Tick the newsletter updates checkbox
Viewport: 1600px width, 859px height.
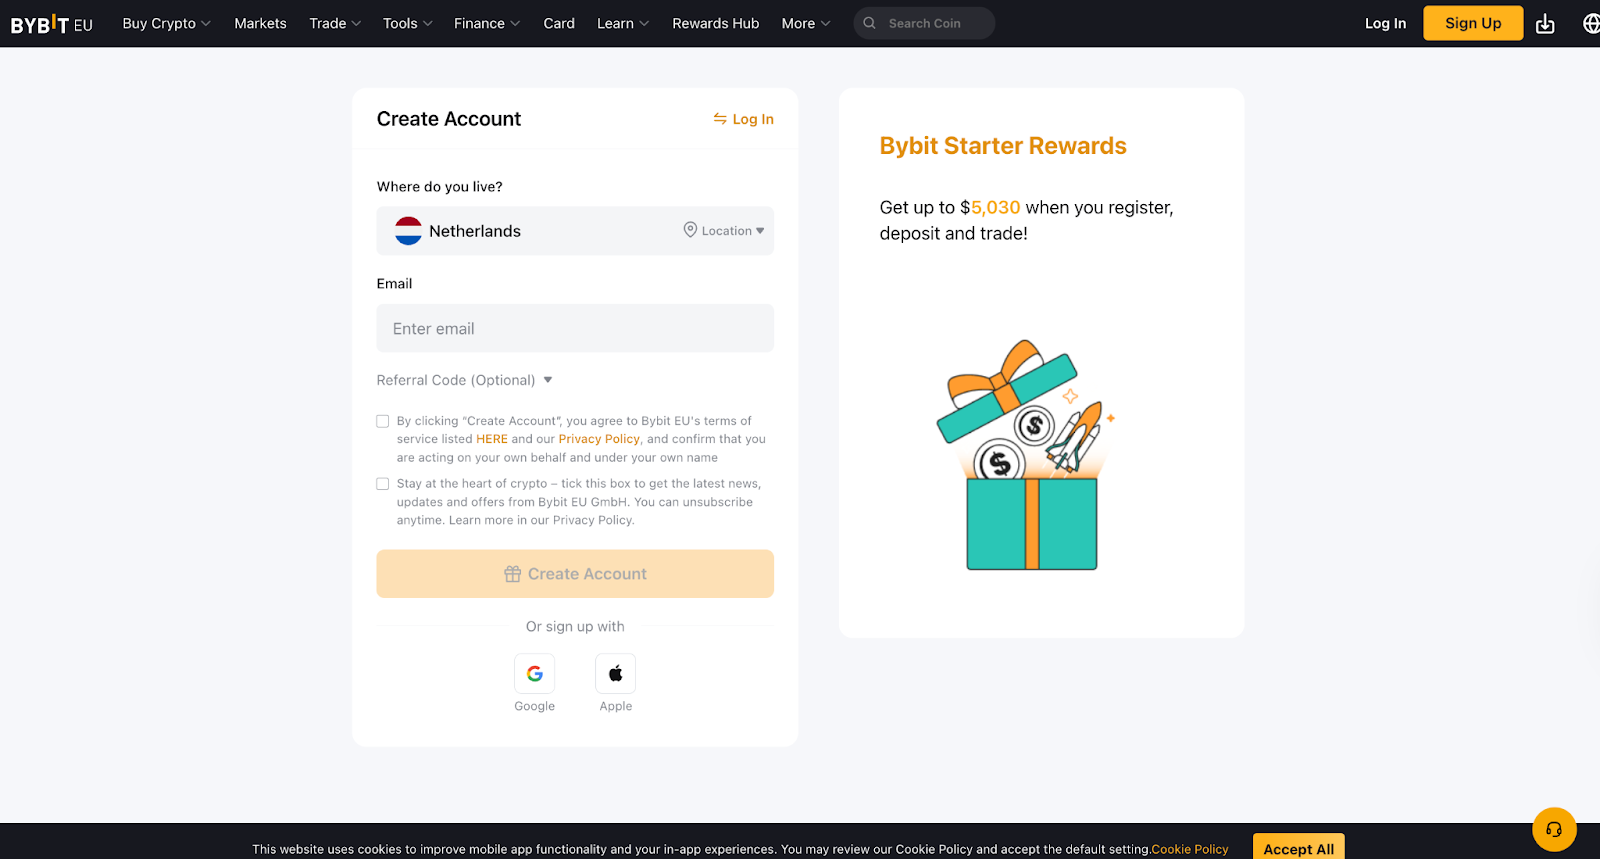click(383, 484)
